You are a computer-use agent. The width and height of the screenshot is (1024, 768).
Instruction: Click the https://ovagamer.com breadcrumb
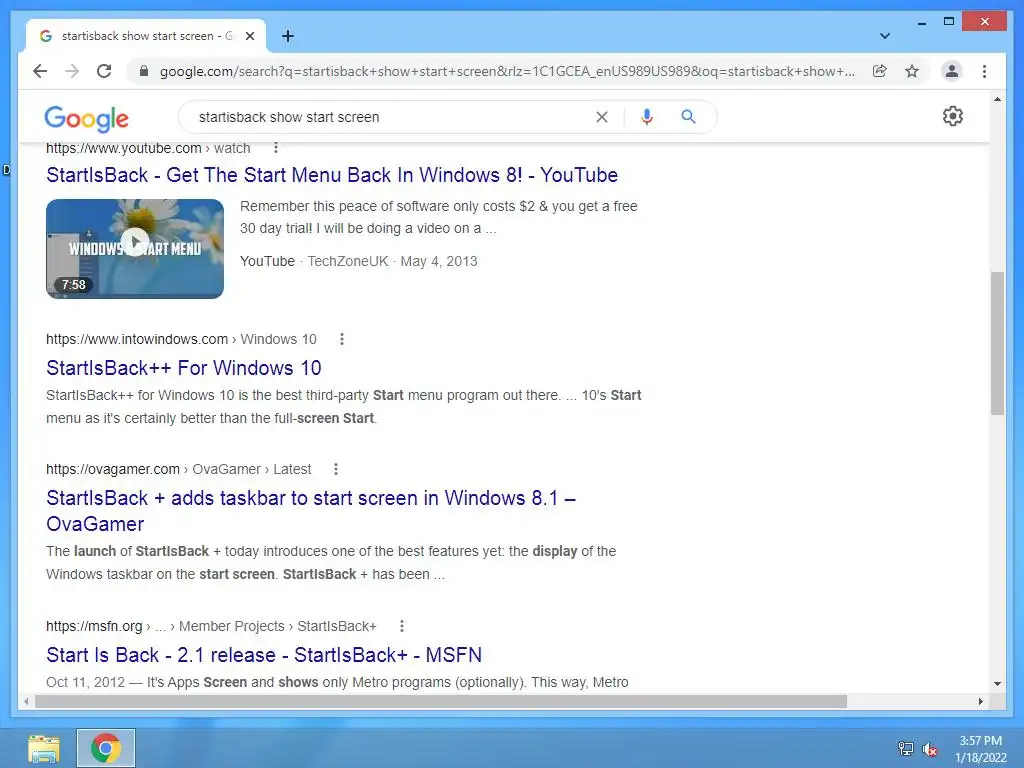coord(112,469)
